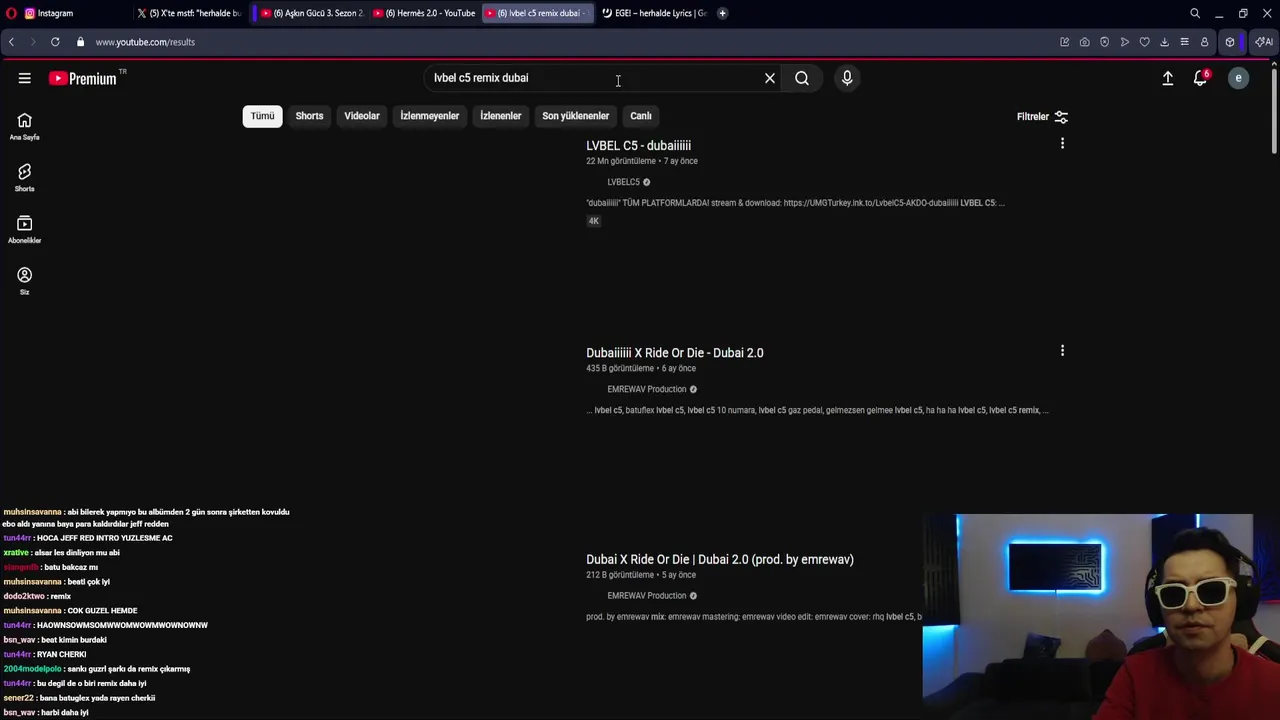Open Shorts from the left sidebar
Screen dimensions: 1280x720
point(24,178)
